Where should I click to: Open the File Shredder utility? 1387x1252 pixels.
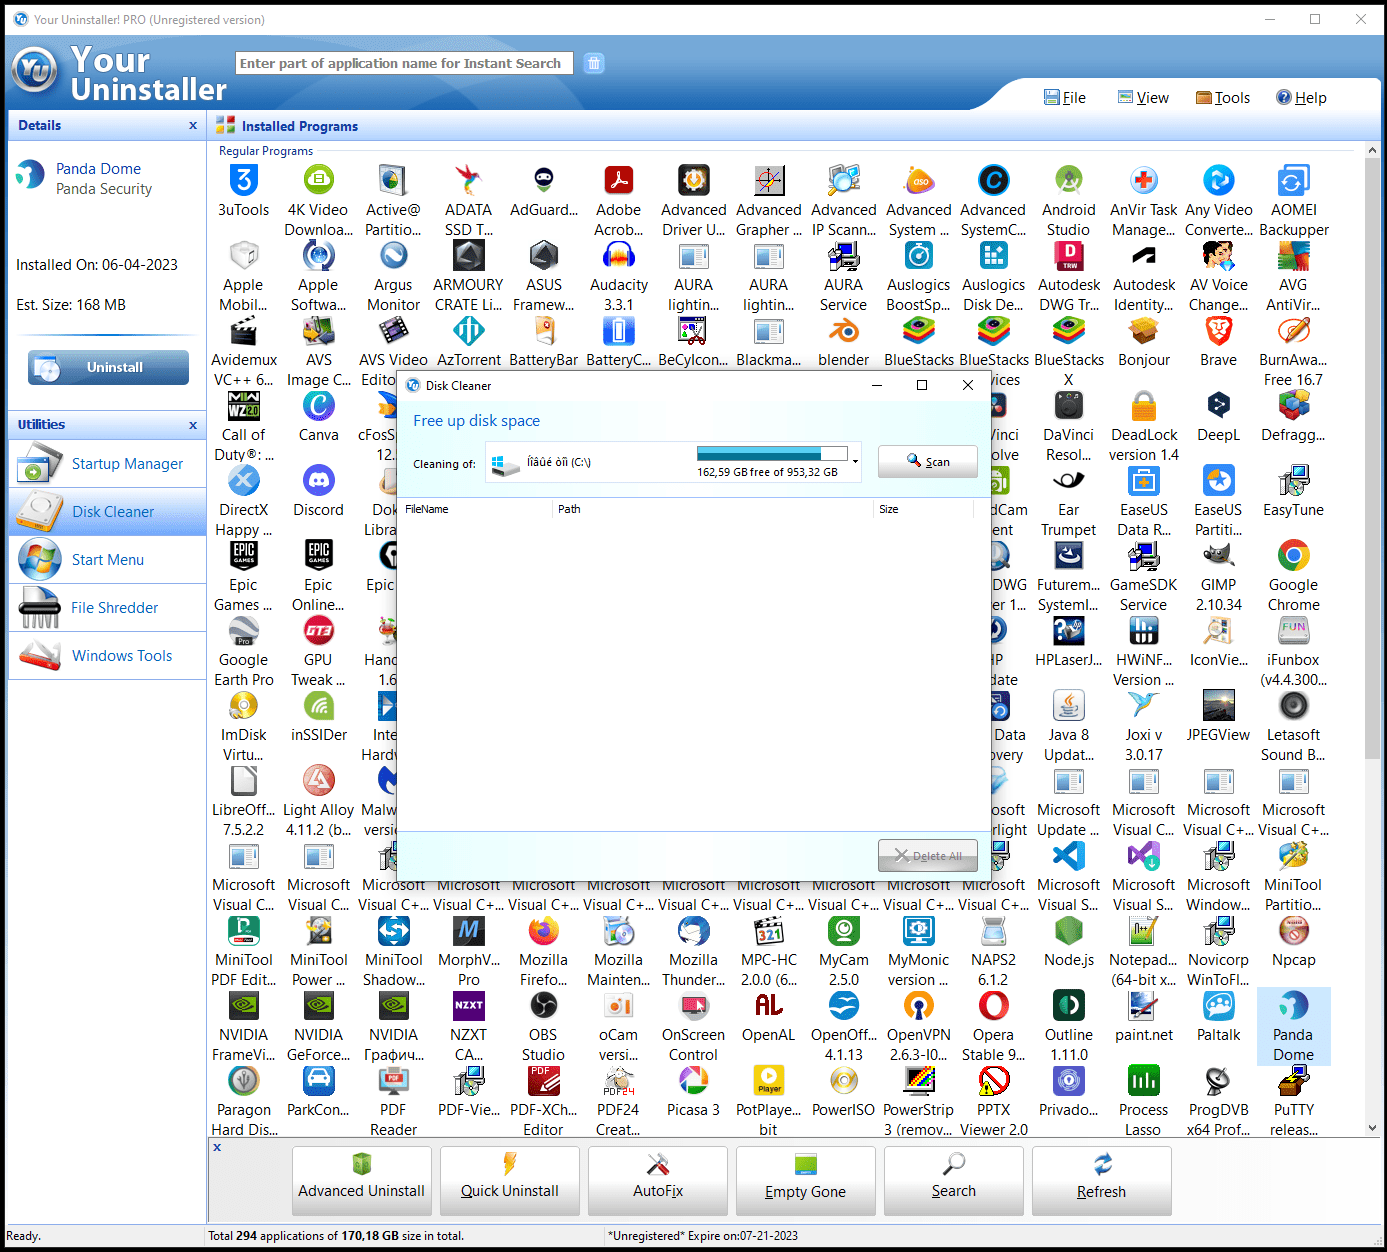(x=108, y=608)
